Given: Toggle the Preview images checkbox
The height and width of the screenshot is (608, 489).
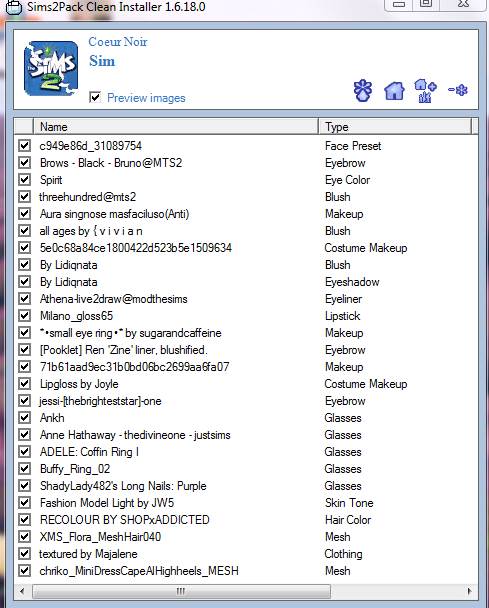Looking at the screenshot, I should tap(95, 97).
